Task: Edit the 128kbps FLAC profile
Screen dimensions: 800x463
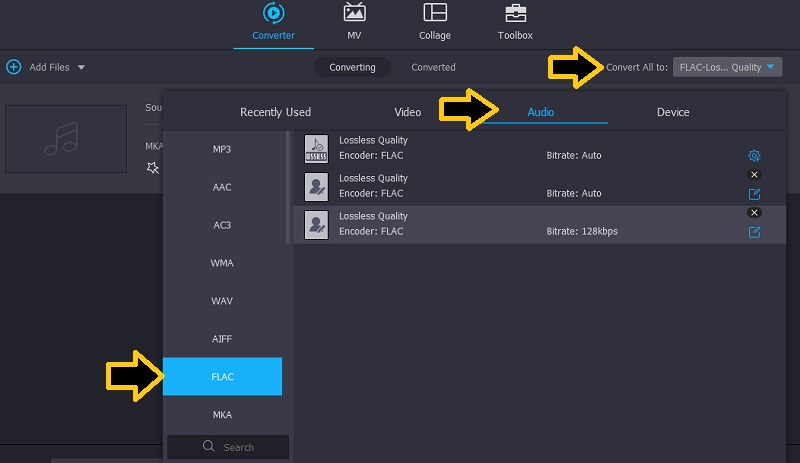Action: [x=754, y=232]
